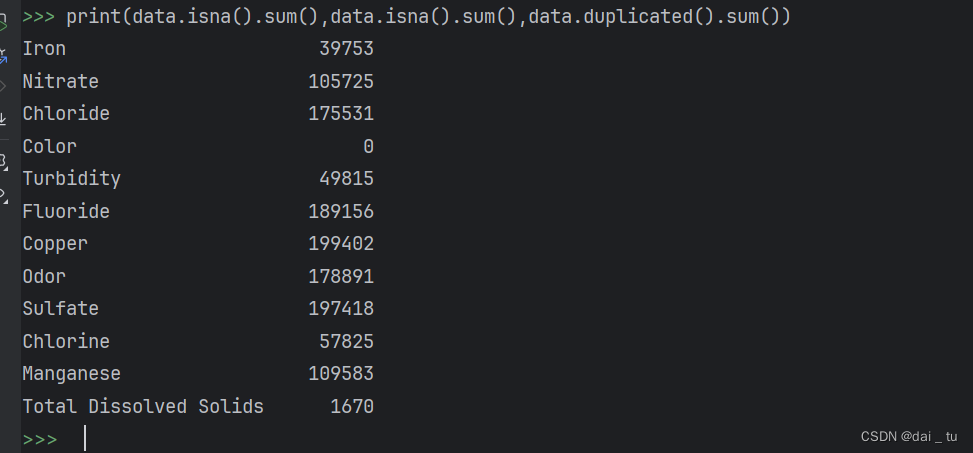Click the scroll-to-end down arrow icon
Image resolution: width=973 pixels, height=453 pixels.
coord(2,118)
